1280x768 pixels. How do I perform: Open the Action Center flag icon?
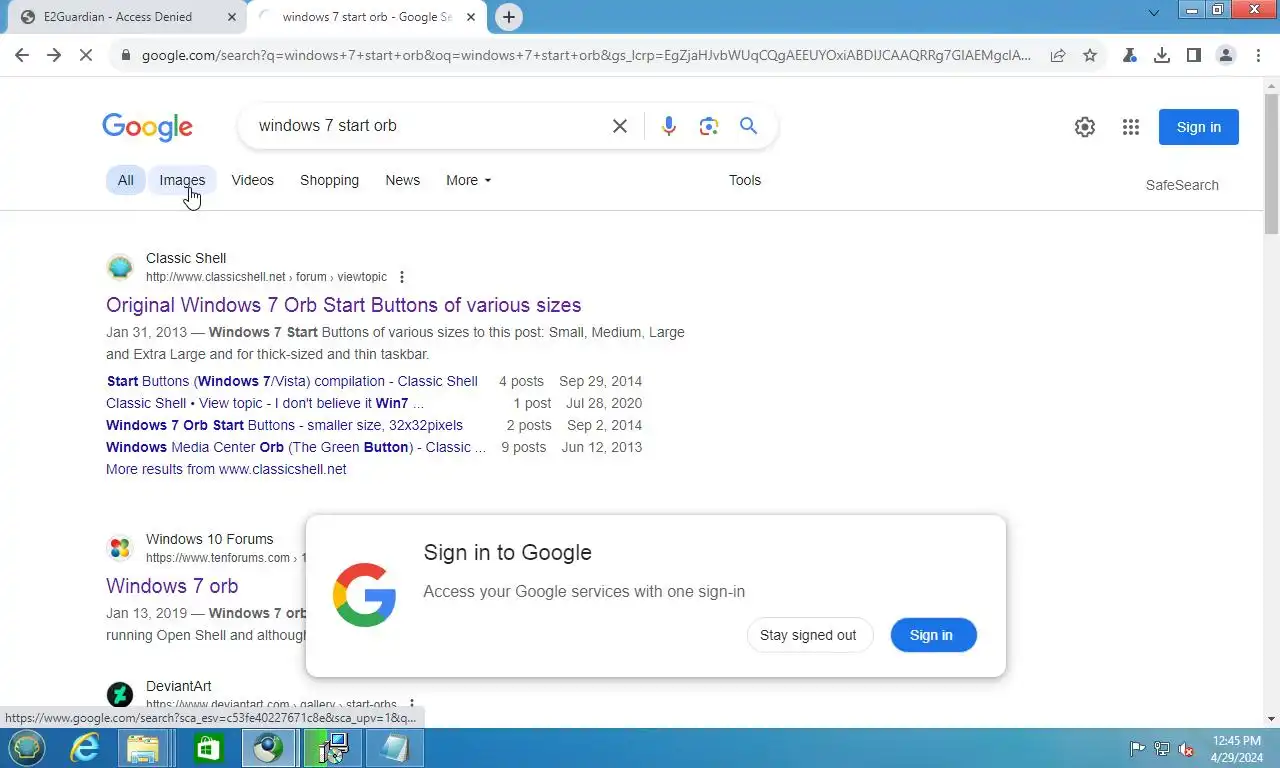[1138, 749]
